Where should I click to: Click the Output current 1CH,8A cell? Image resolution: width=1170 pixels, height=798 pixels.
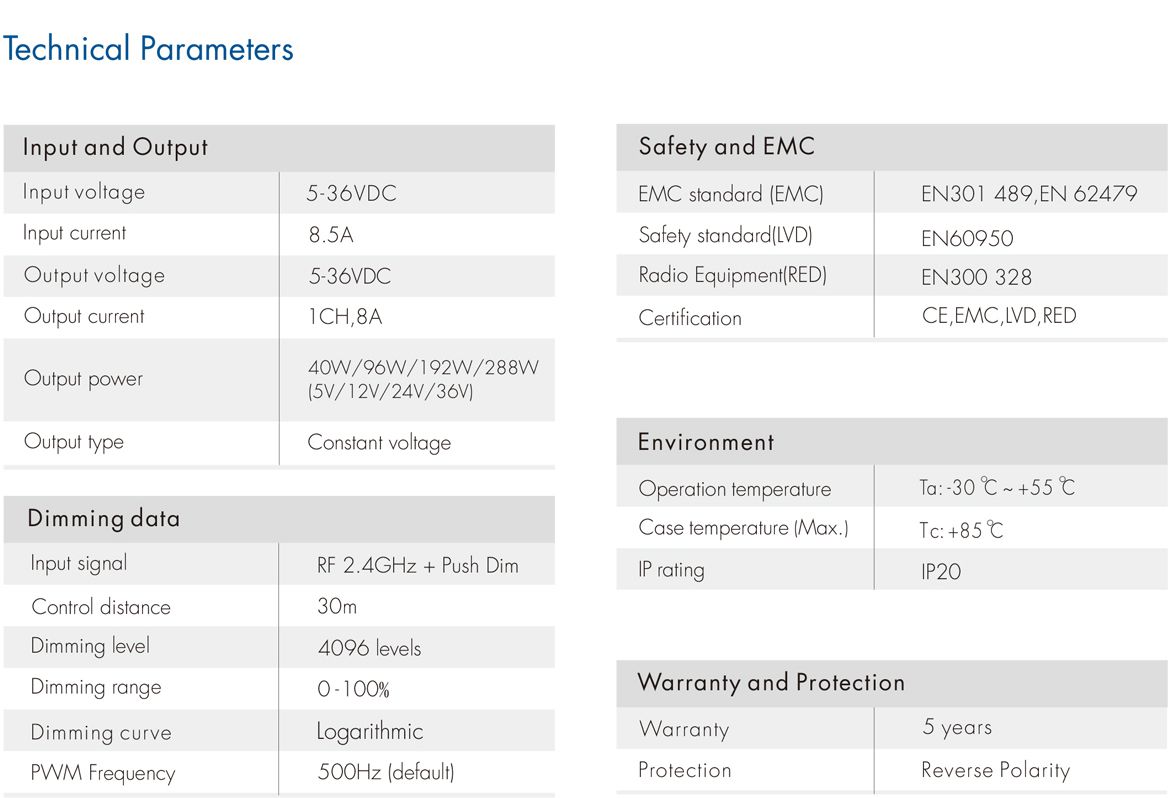click(345, 317)
